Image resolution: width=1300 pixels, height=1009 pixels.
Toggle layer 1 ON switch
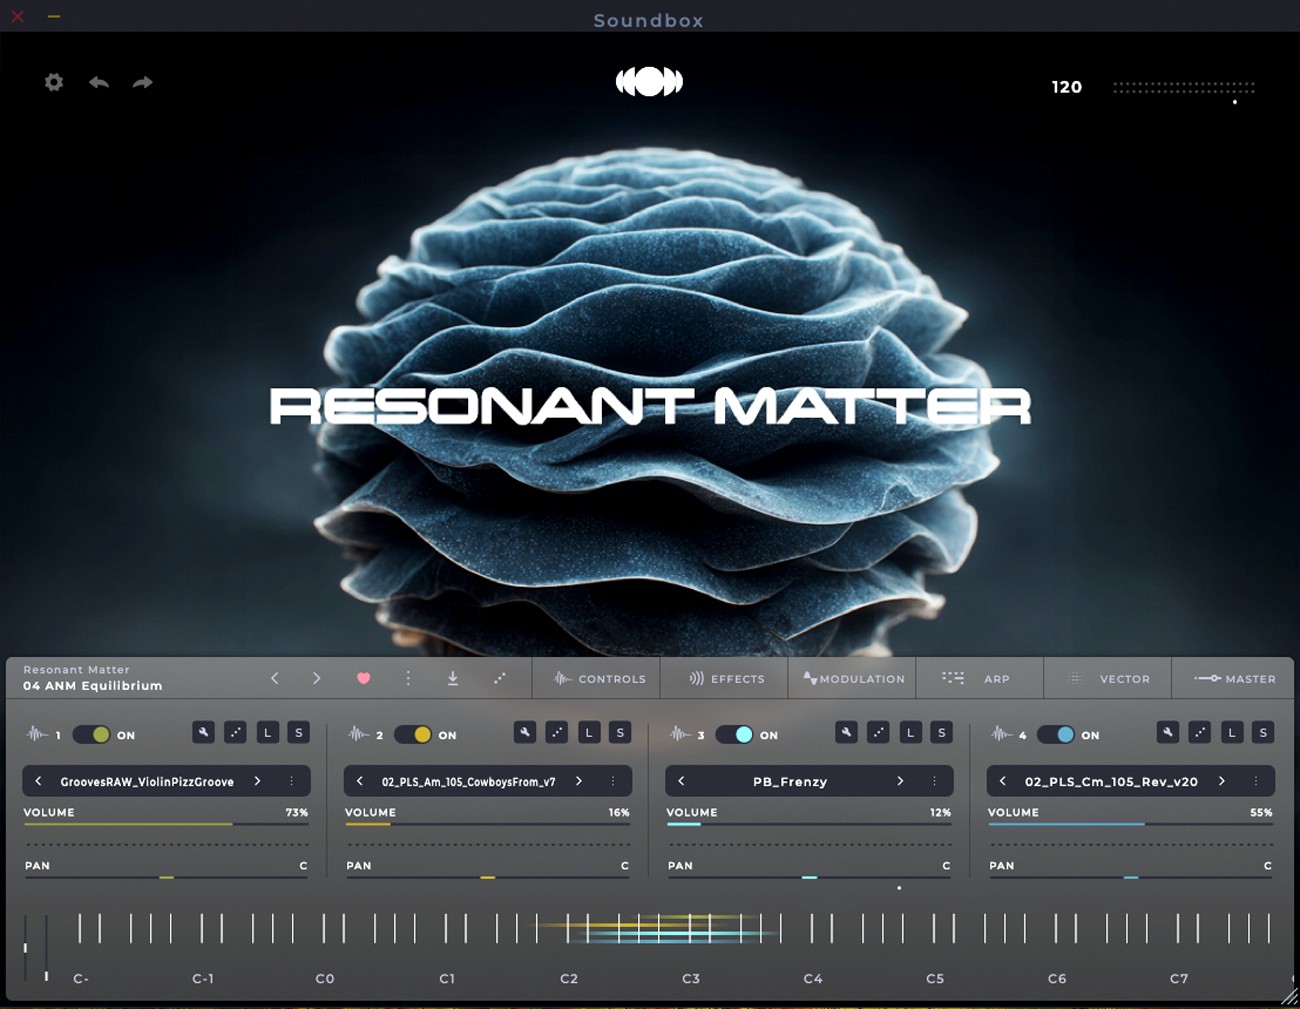click(x=92, y=734)
